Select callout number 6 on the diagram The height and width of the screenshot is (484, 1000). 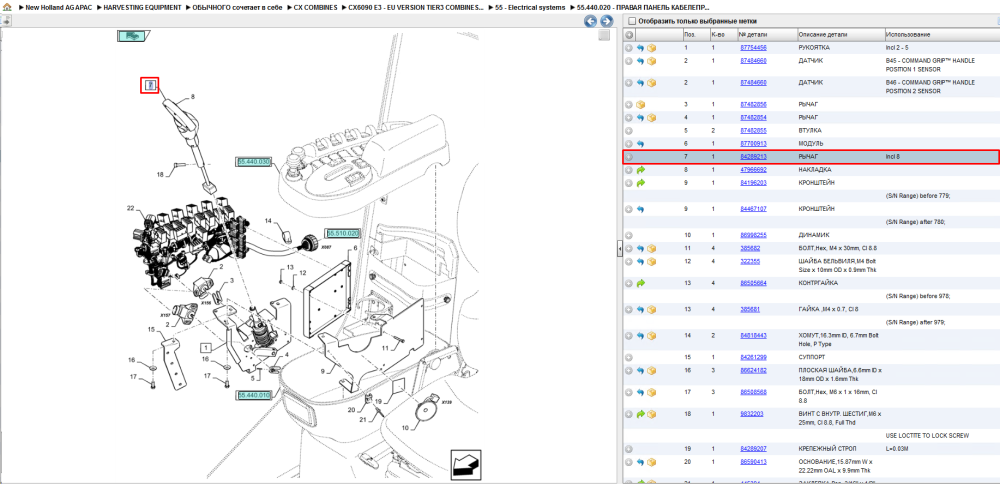coord(355,248)
